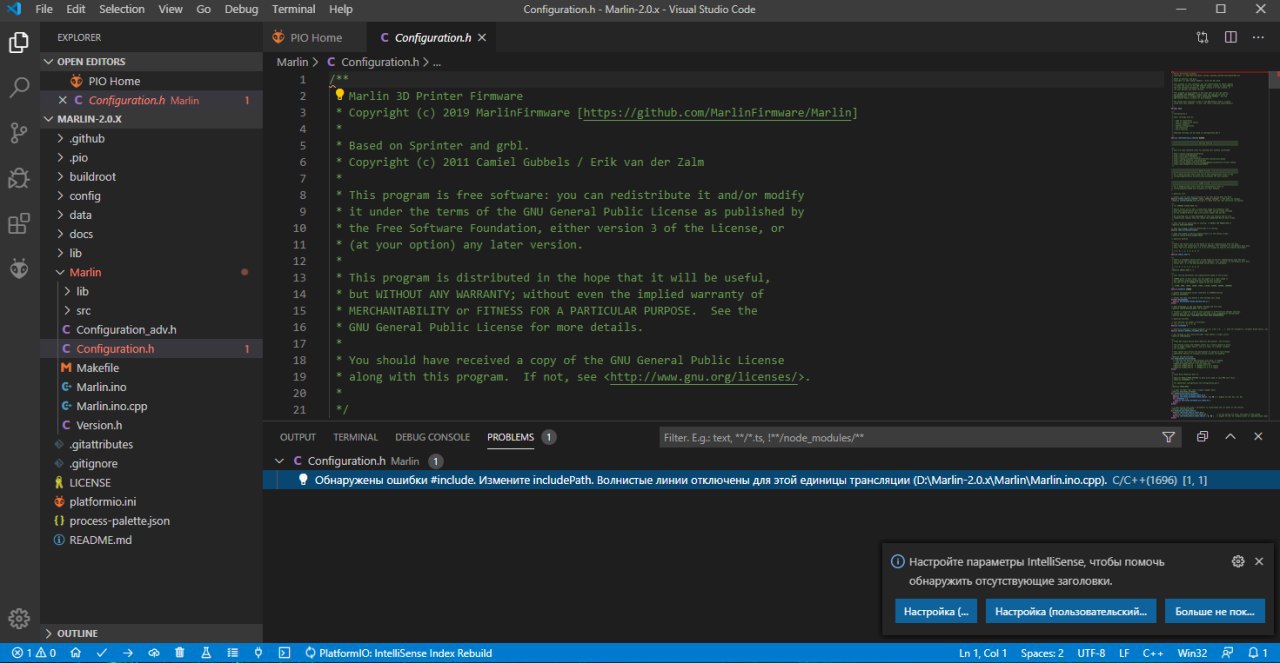Image resolution: width=1280 pixels, height=663 pixels.
Task: Click the 'Больше не пок...' button
Action: (x=1215, y=611)
